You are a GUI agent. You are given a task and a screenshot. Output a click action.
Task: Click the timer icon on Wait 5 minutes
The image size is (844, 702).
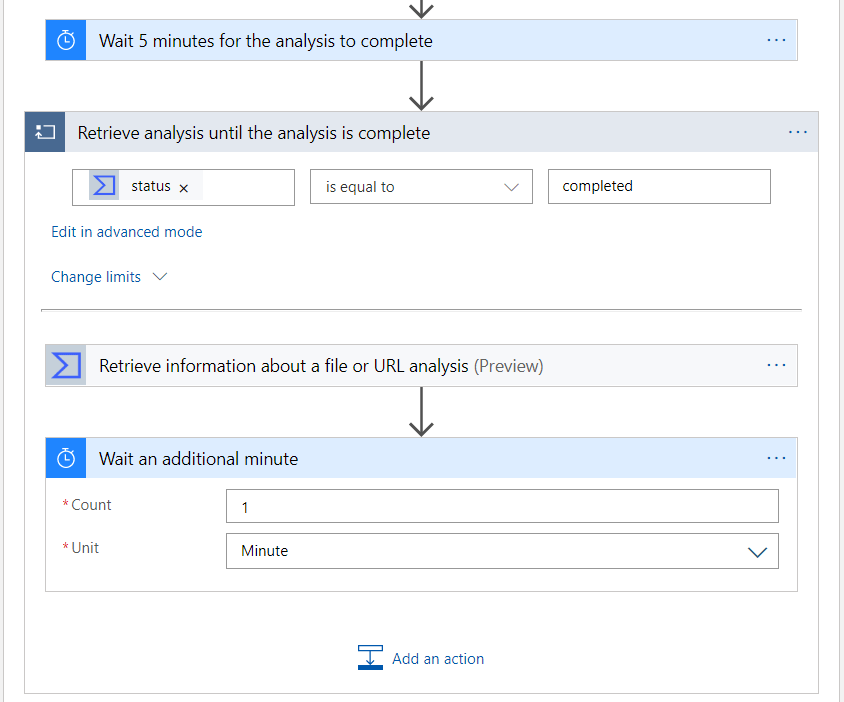(x=64, y=40)
